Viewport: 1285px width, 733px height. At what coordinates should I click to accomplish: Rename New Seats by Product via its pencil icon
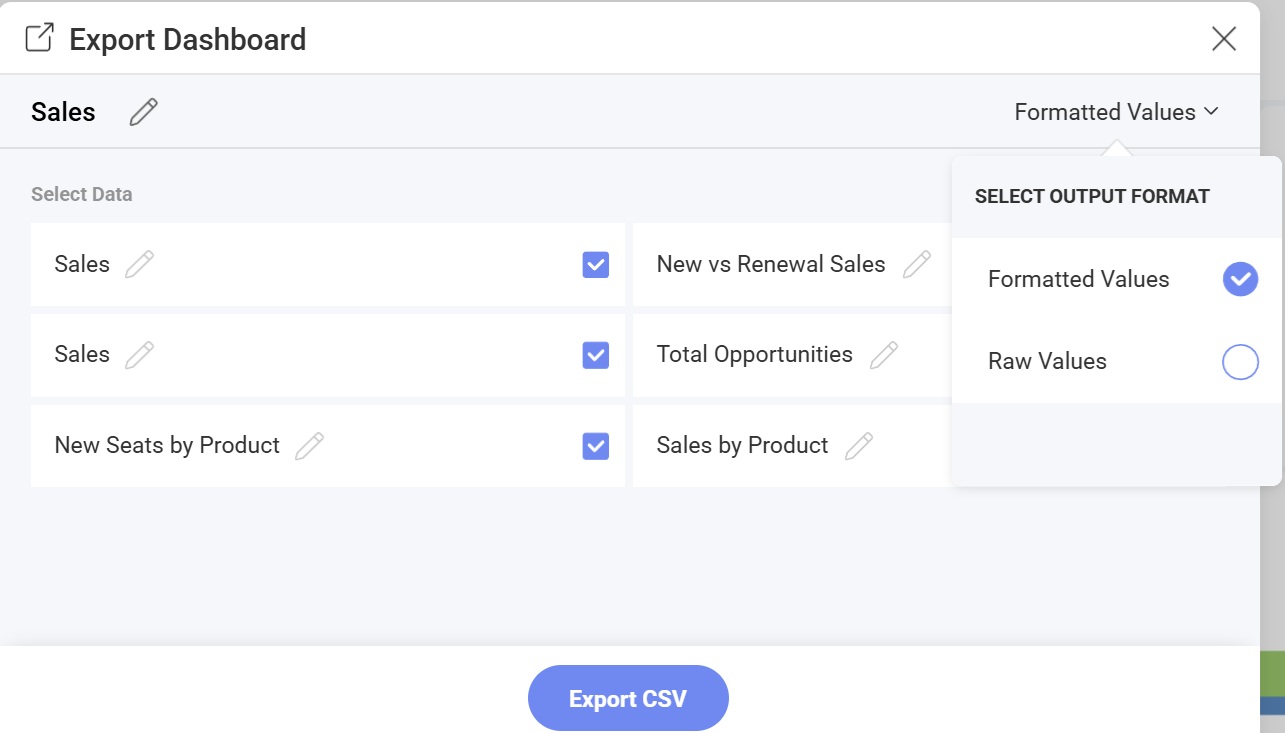(x=310, y=446)
